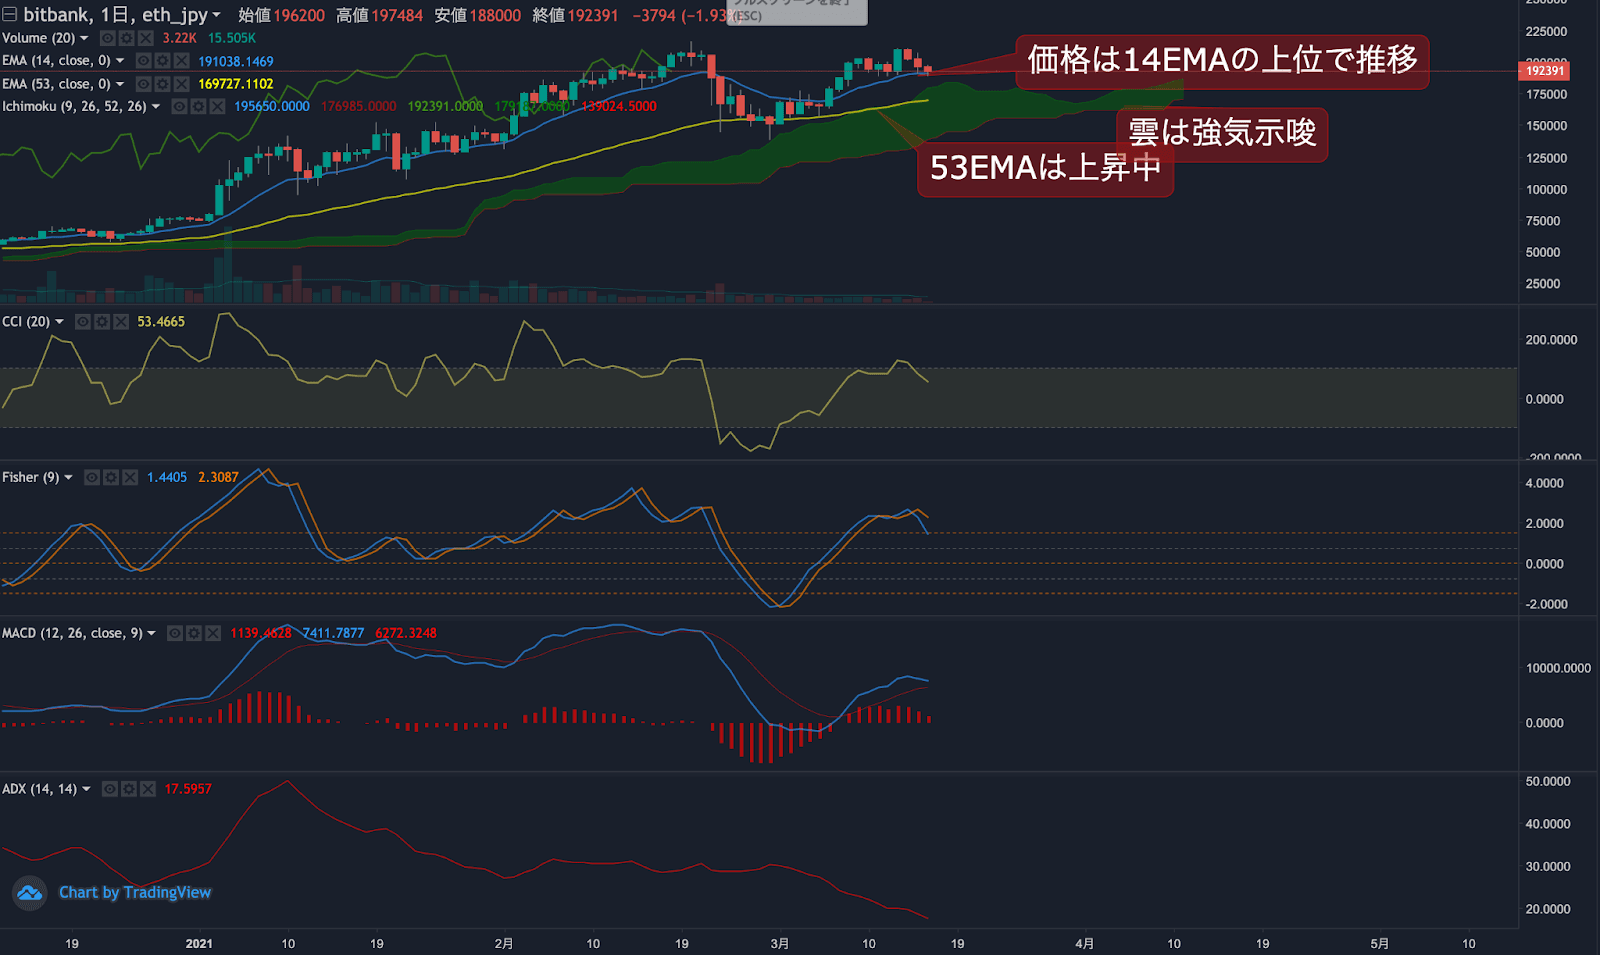This screenshot has height=955, width=1600.
Task: Remove the EMA 14 indicator
Action: pyautogui.click(x=181, y=61)
